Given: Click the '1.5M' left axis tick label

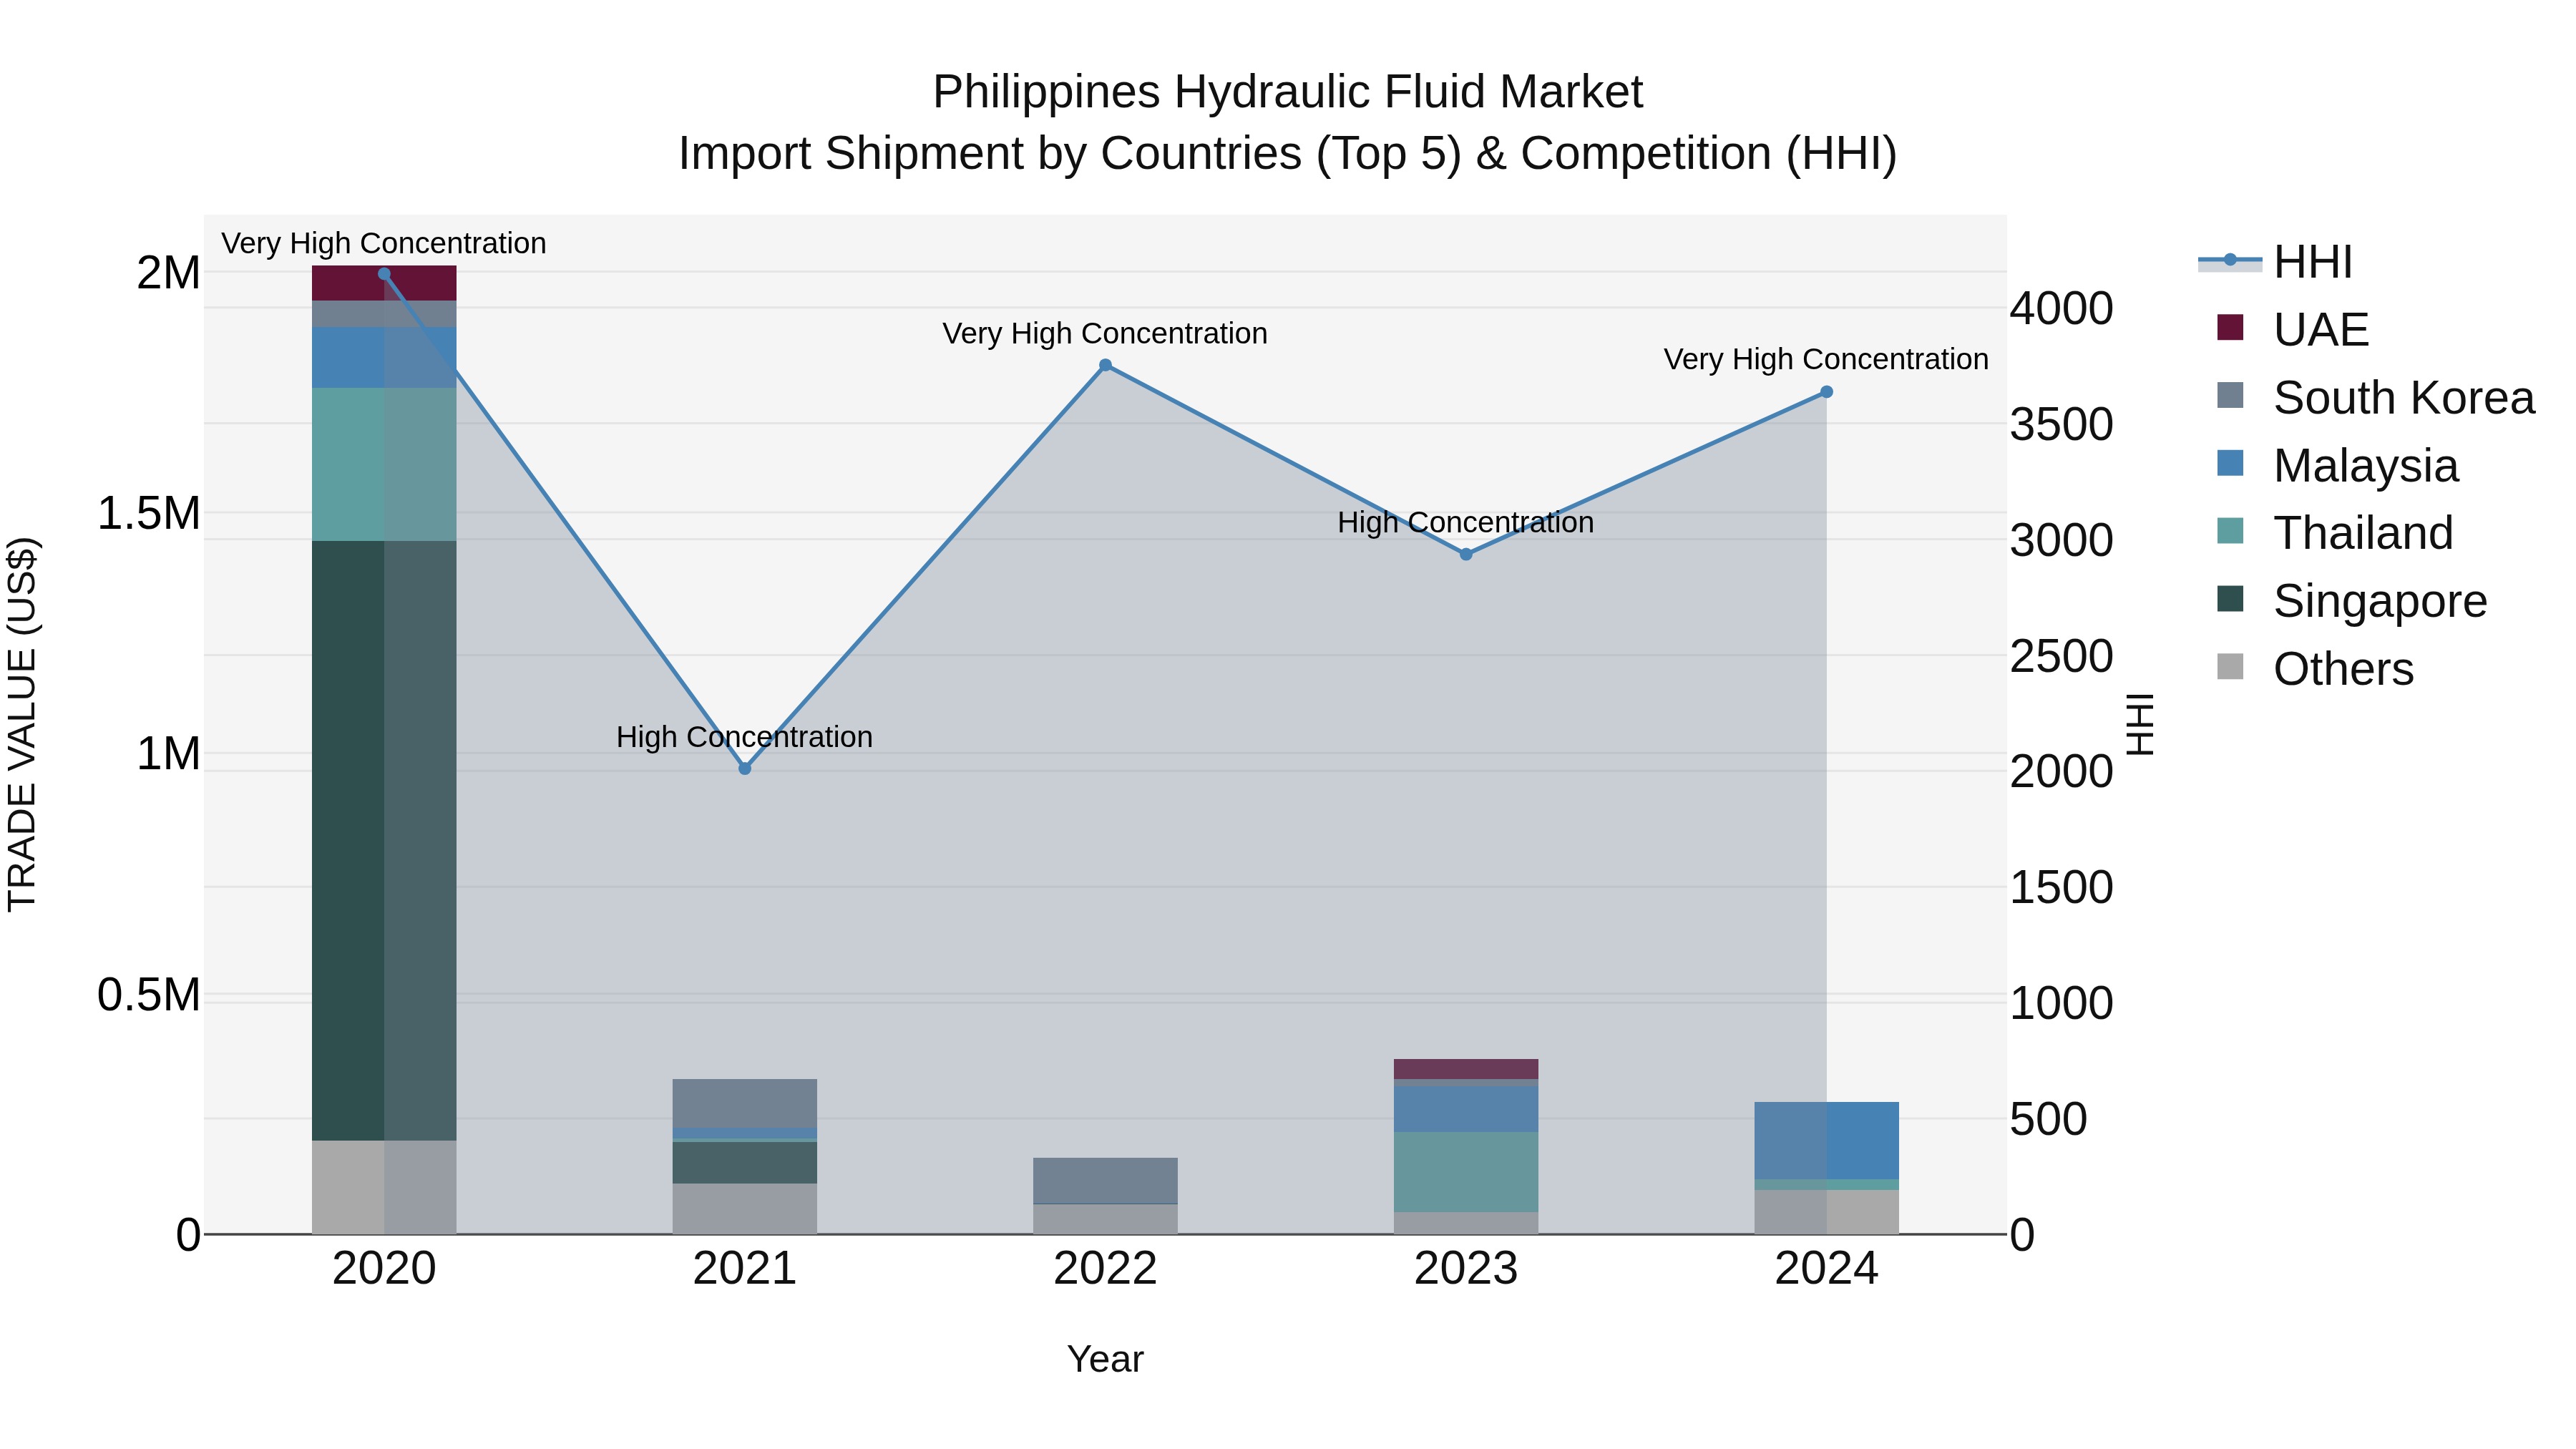Looking at the screenshot, I should 149,514.
